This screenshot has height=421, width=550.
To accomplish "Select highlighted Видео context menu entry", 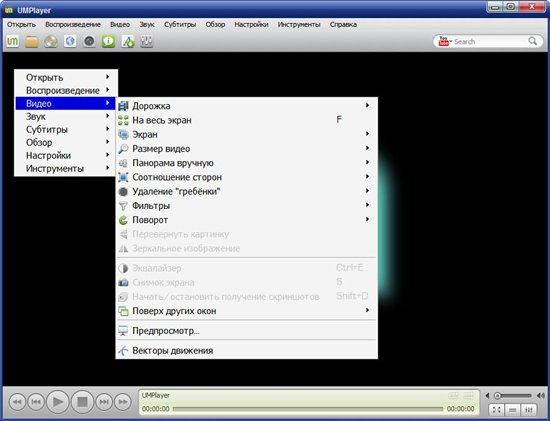I will pos(66,103).
